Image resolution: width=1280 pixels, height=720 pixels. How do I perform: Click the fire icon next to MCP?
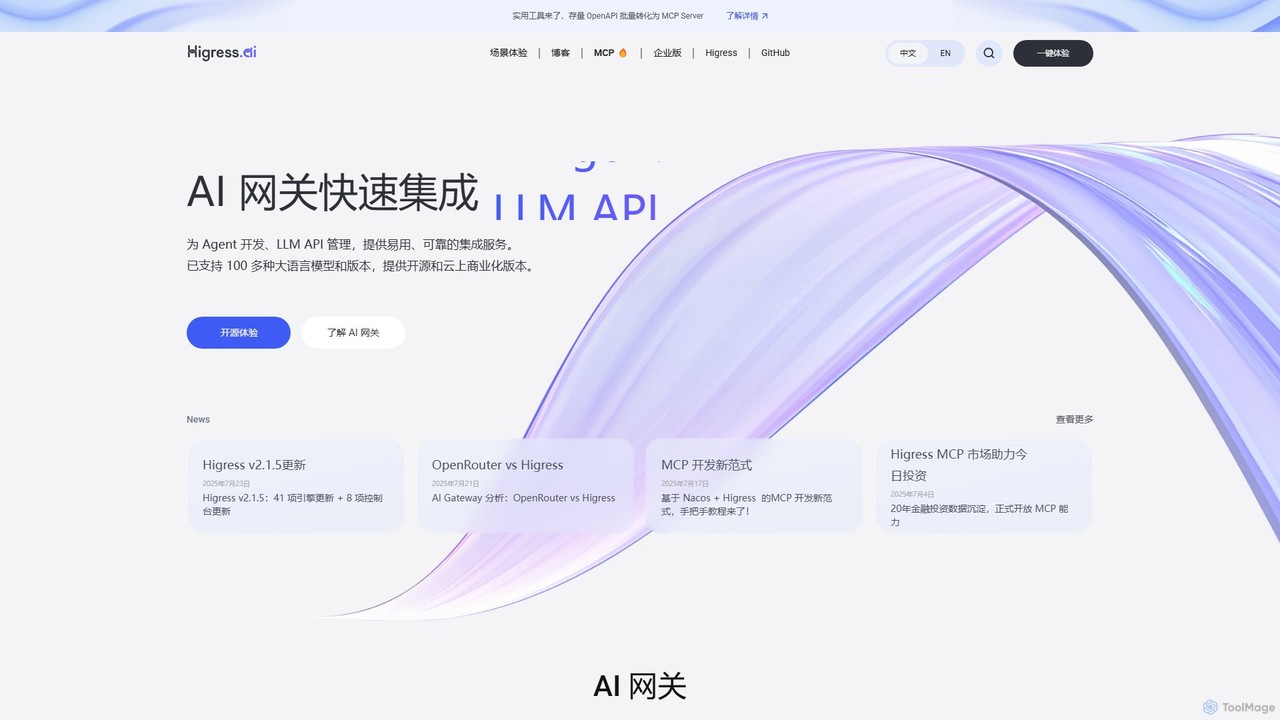(623, 53)
